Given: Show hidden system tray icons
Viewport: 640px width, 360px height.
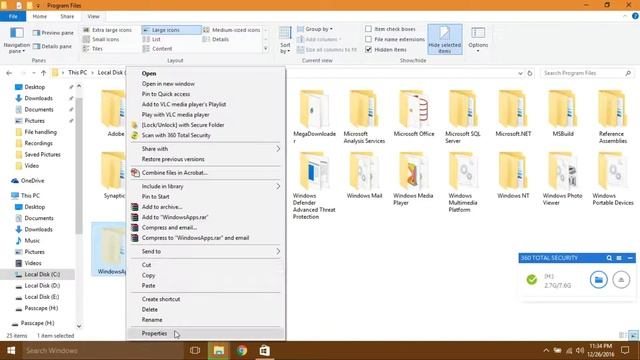Looking at the screenshot, I should click(x=546, y=350).
